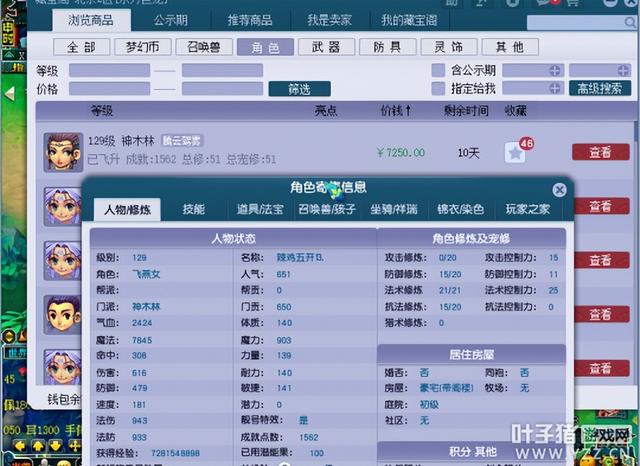Viewport: 640px width, 466px height.
Task: Tick the 含公示期 checkbox
Action: point(438,70)
